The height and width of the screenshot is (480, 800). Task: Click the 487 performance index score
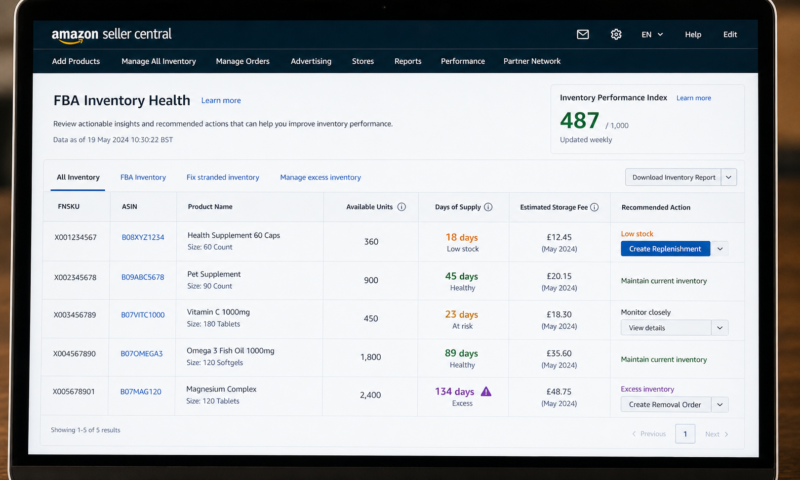point(580,120)
